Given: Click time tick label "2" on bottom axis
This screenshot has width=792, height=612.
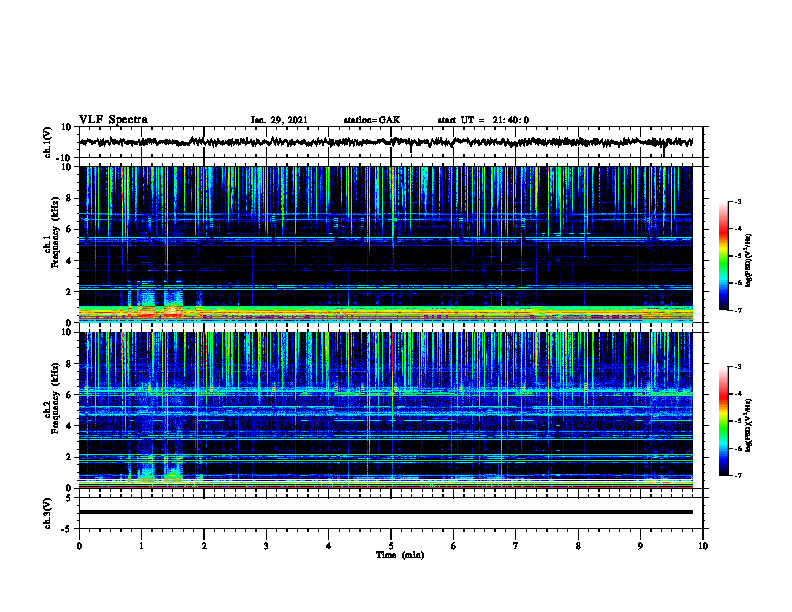Looking at the screenshot, I should (204, 546).
